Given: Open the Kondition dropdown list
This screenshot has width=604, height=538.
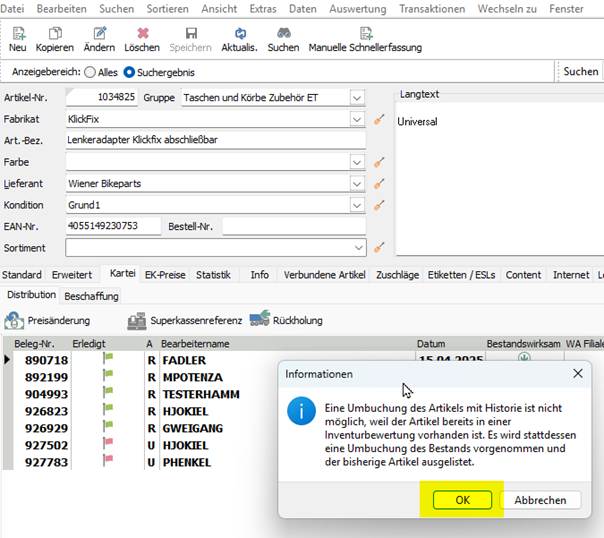Looking at the screenshot, I should (357, 205).
